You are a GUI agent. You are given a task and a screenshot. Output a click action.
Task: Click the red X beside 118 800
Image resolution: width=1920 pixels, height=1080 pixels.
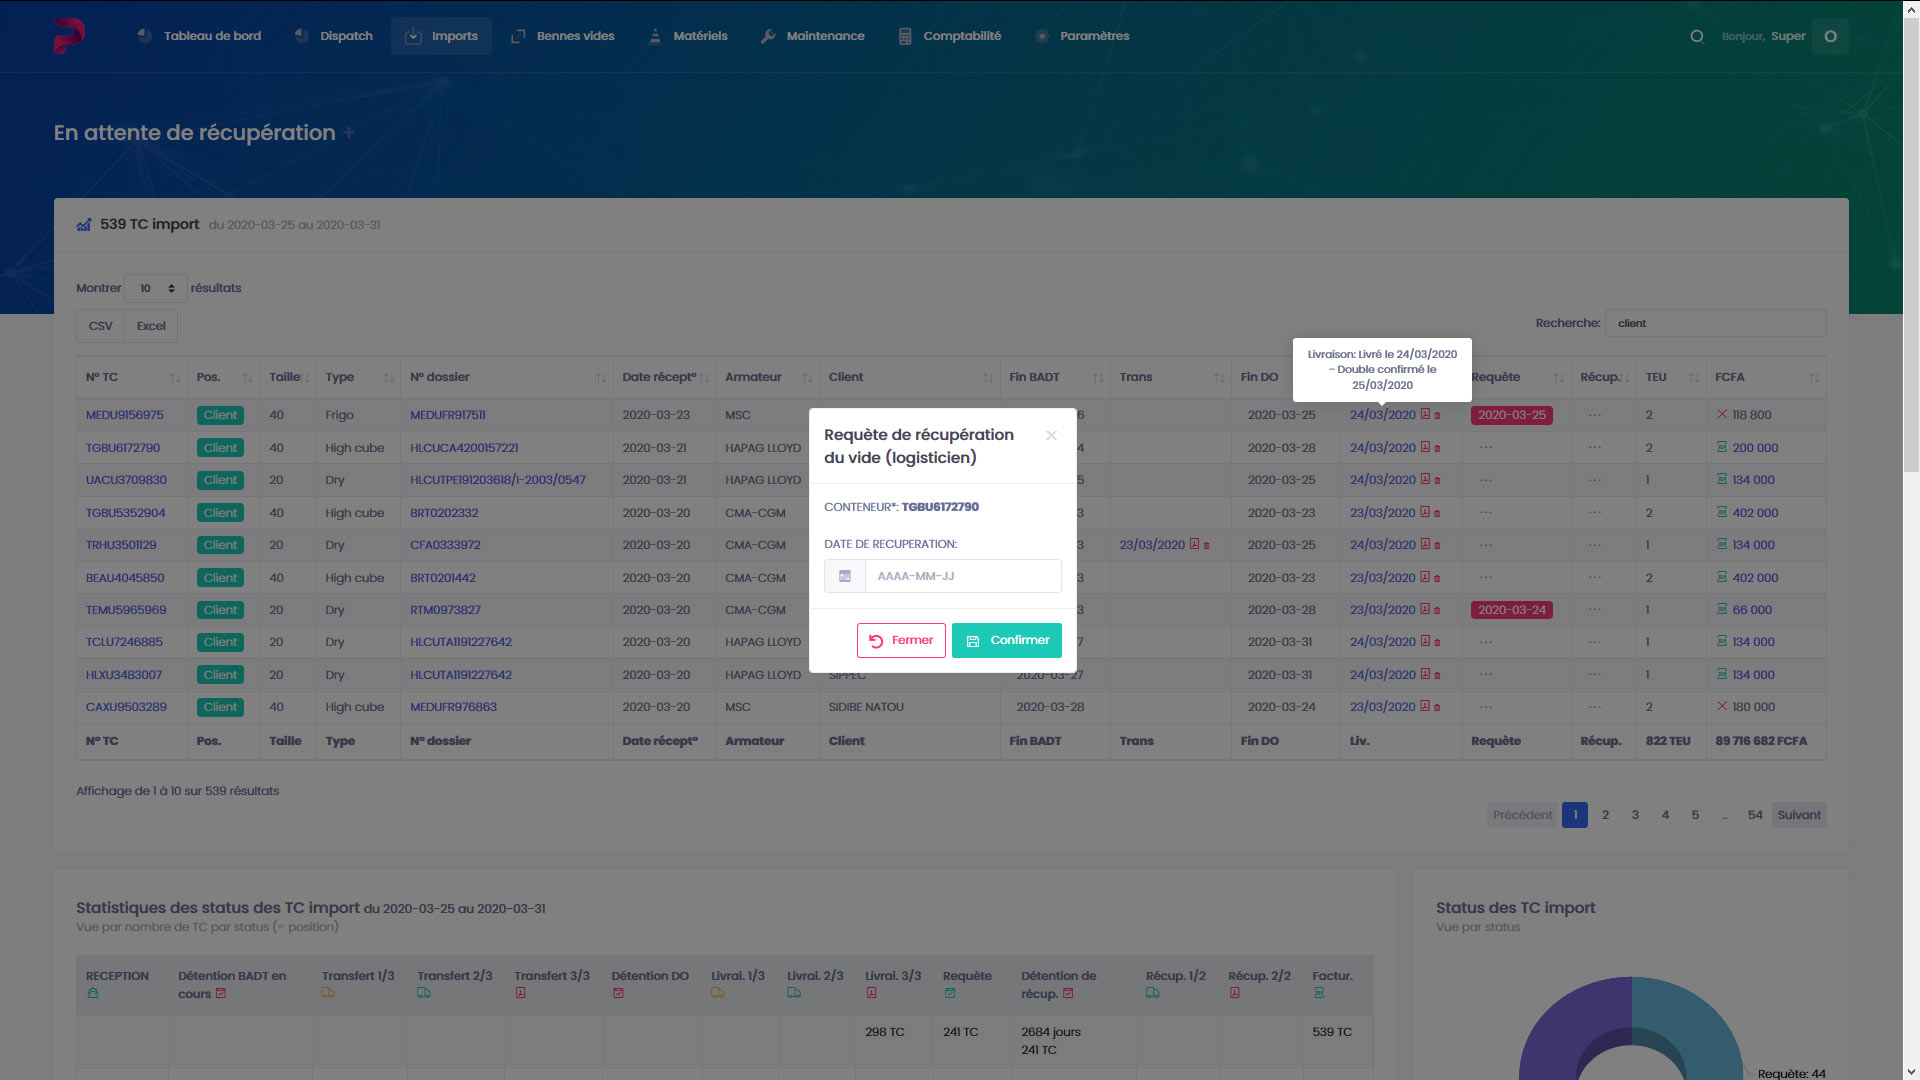[1722, 414]
